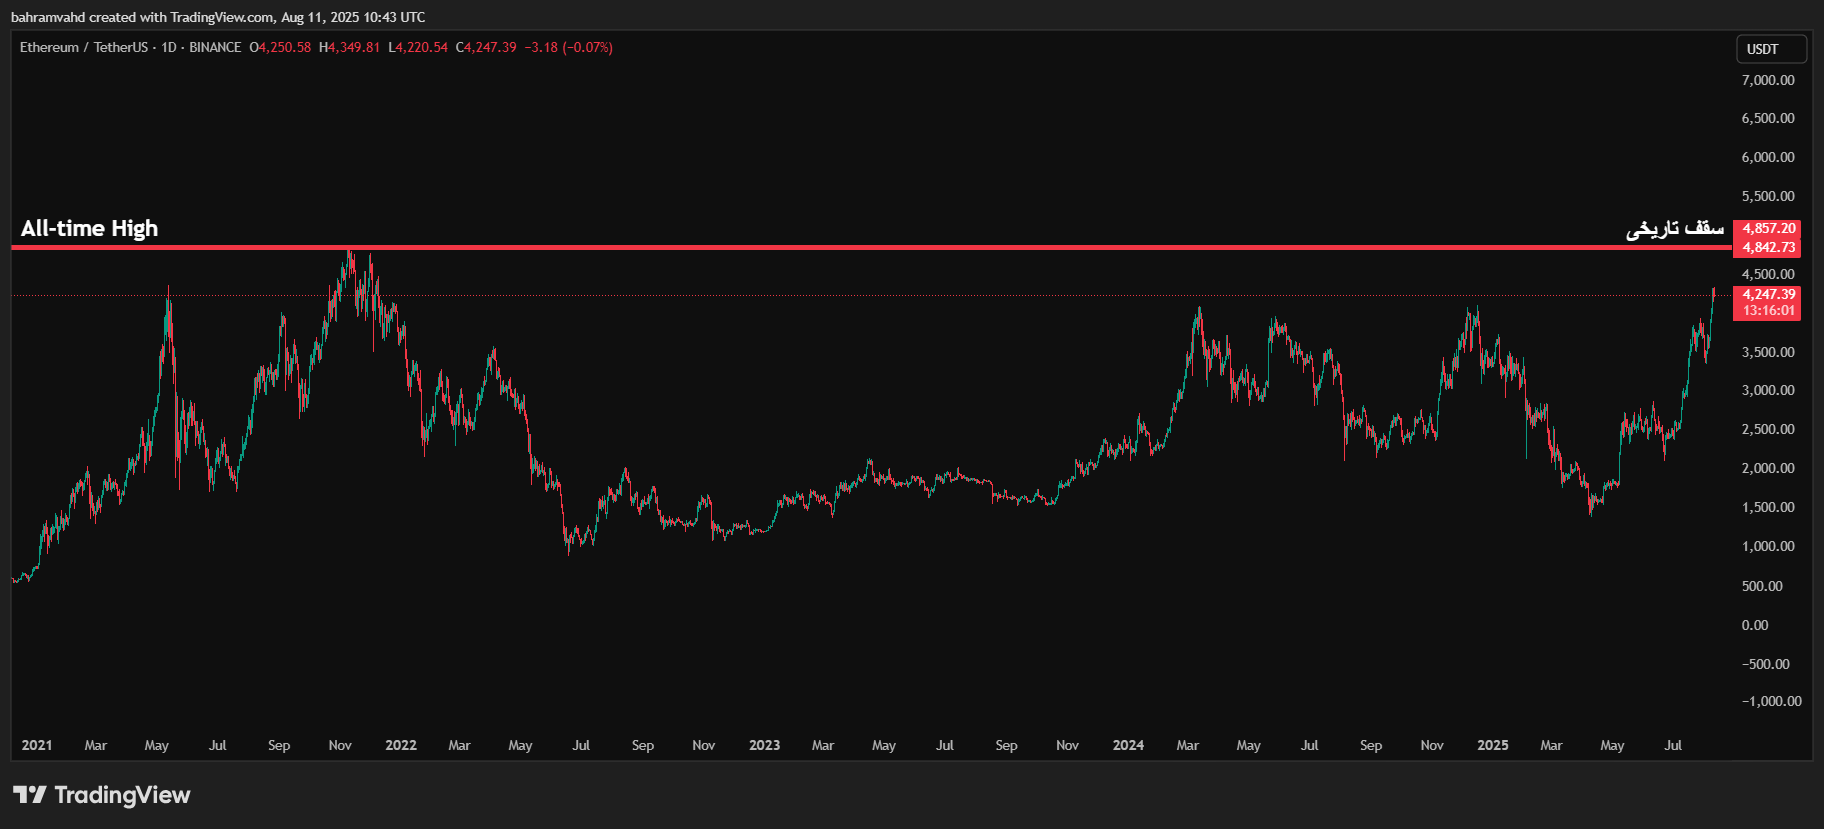
Task: Click the TradingView logo icon
Action: [30, 795]
